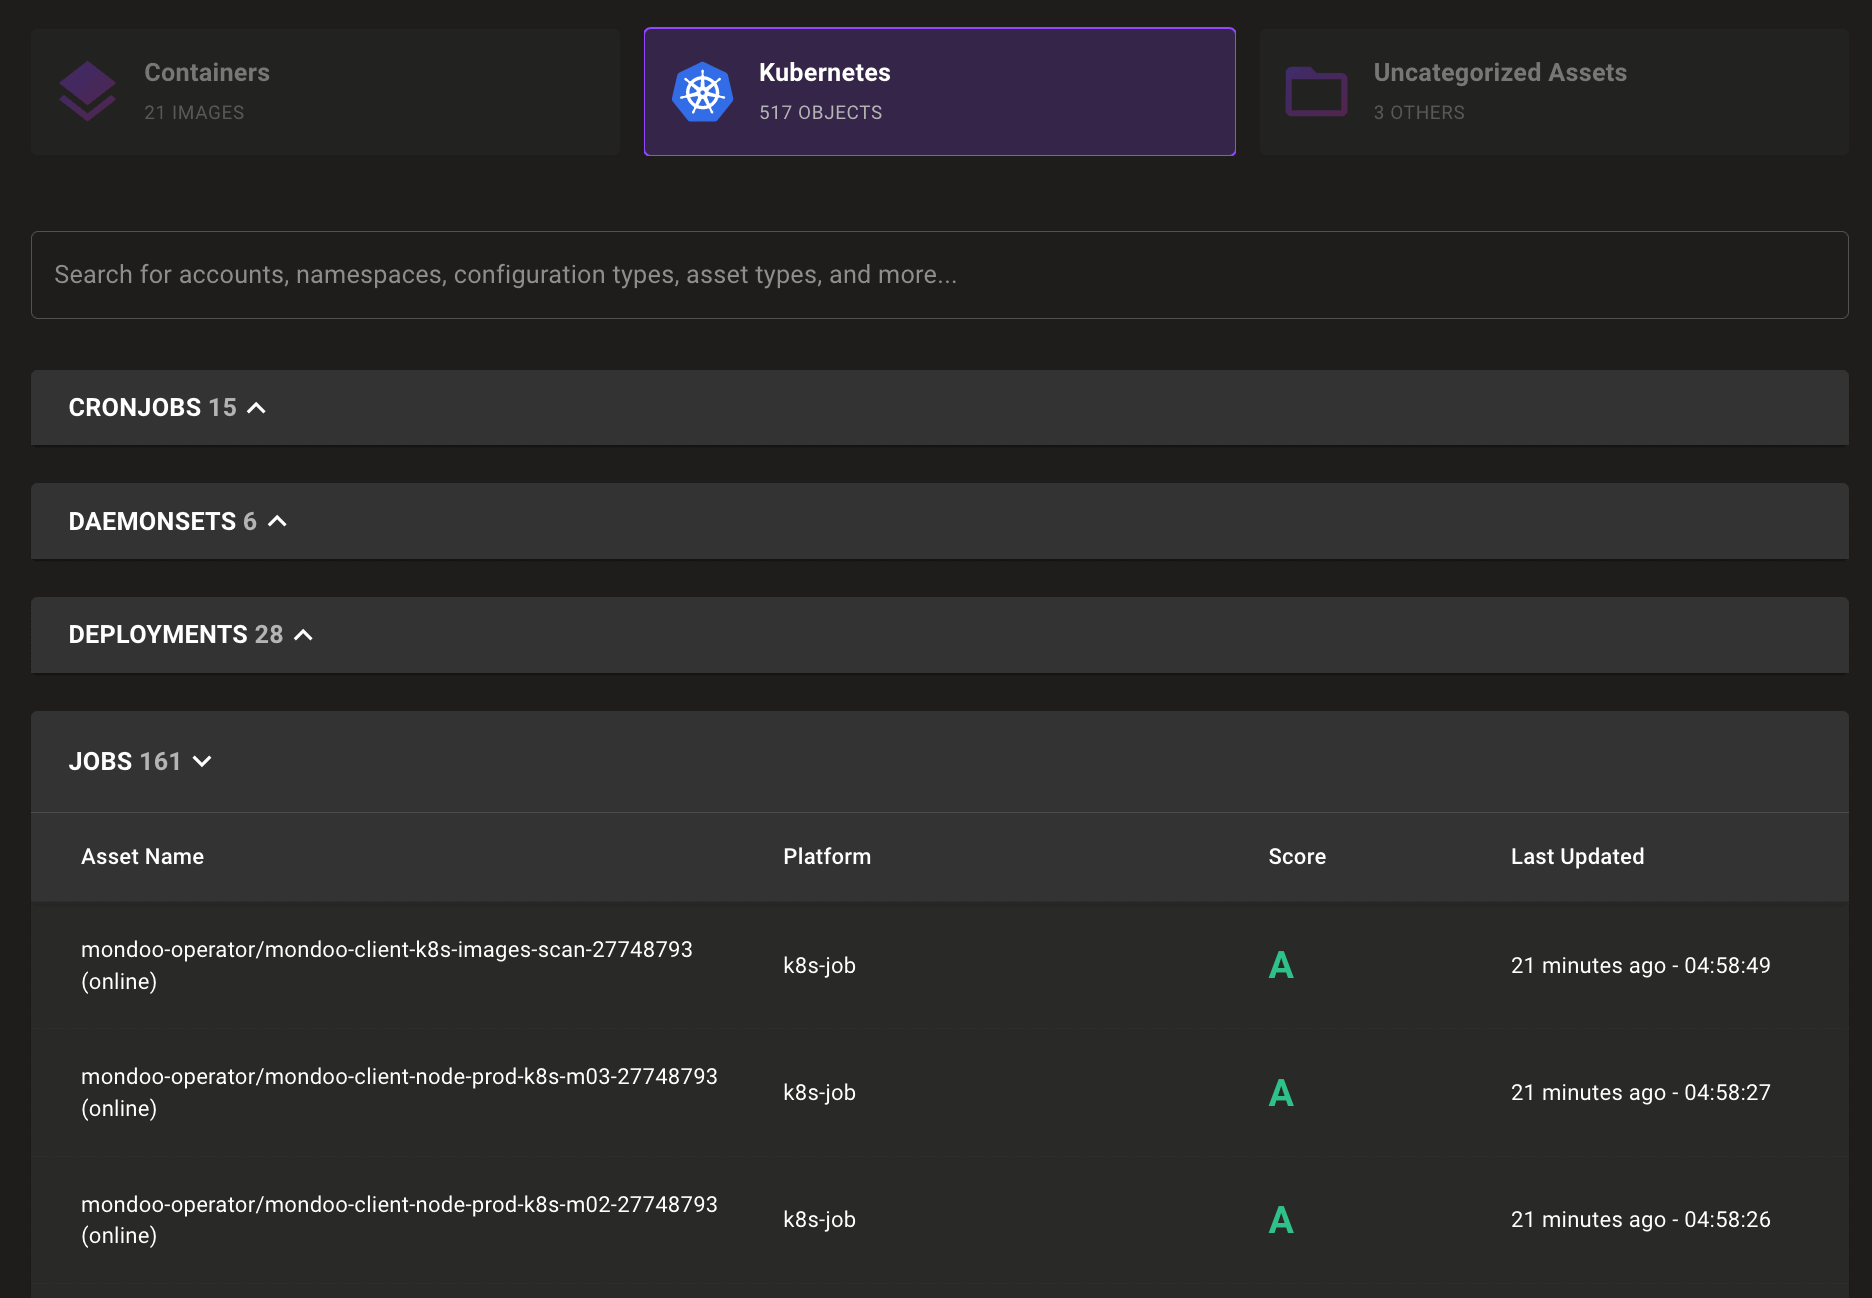Sort by the Last Updated column header
Screen dimensions: 1872x1298
[x=1577, y=857]
